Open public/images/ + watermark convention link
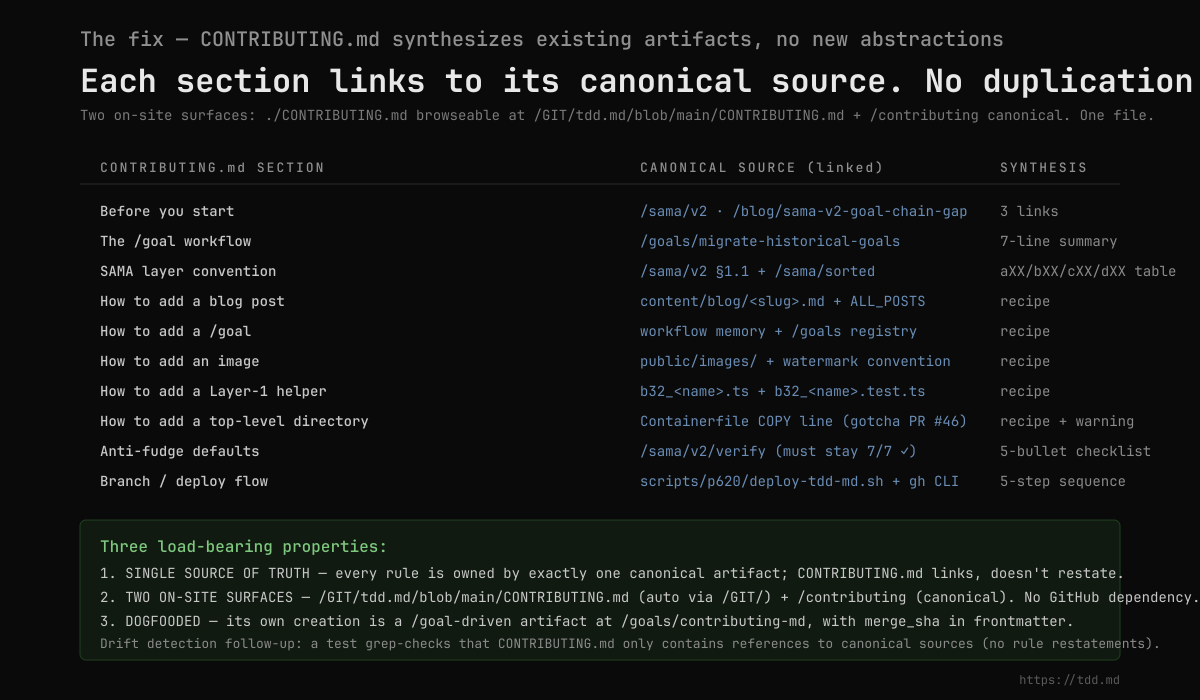 795,361
